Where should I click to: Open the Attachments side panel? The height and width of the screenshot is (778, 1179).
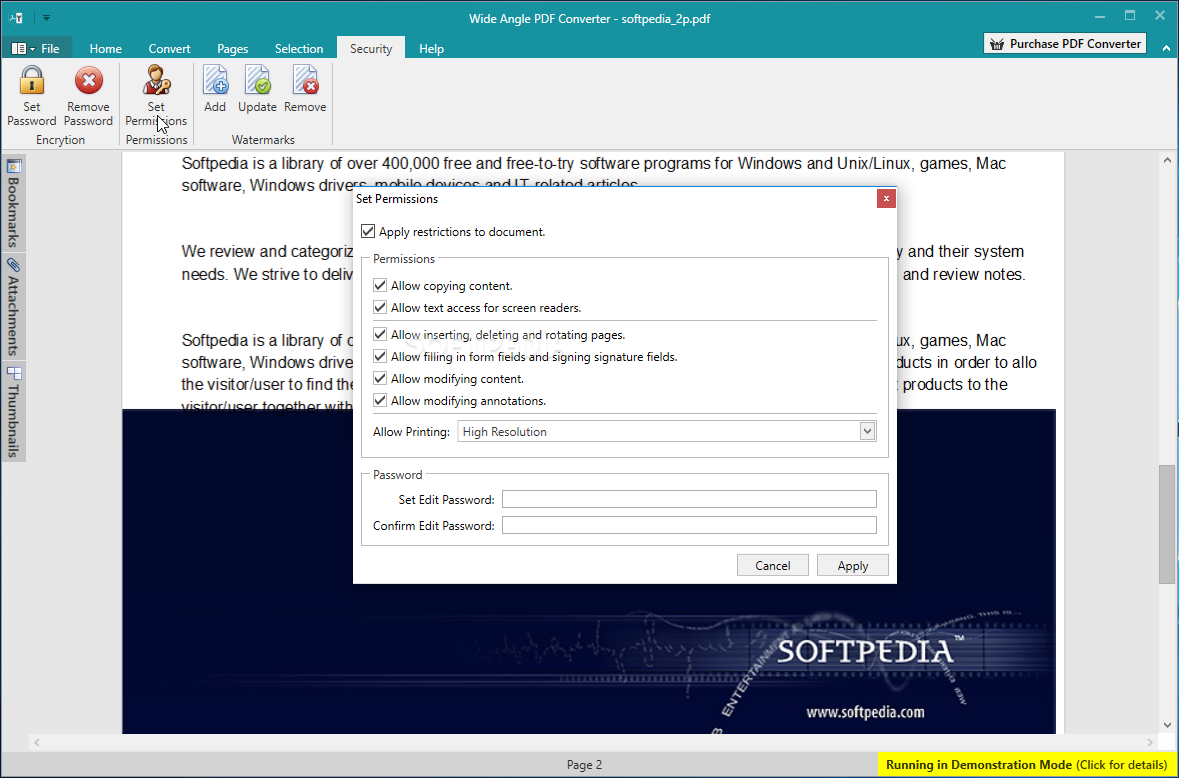pyautogui.click(x=14, y=307)
